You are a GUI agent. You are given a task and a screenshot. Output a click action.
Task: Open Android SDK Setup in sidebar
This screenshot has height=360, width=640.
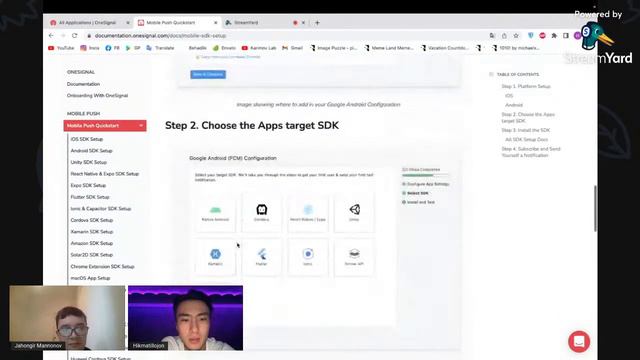coord(91,151)
